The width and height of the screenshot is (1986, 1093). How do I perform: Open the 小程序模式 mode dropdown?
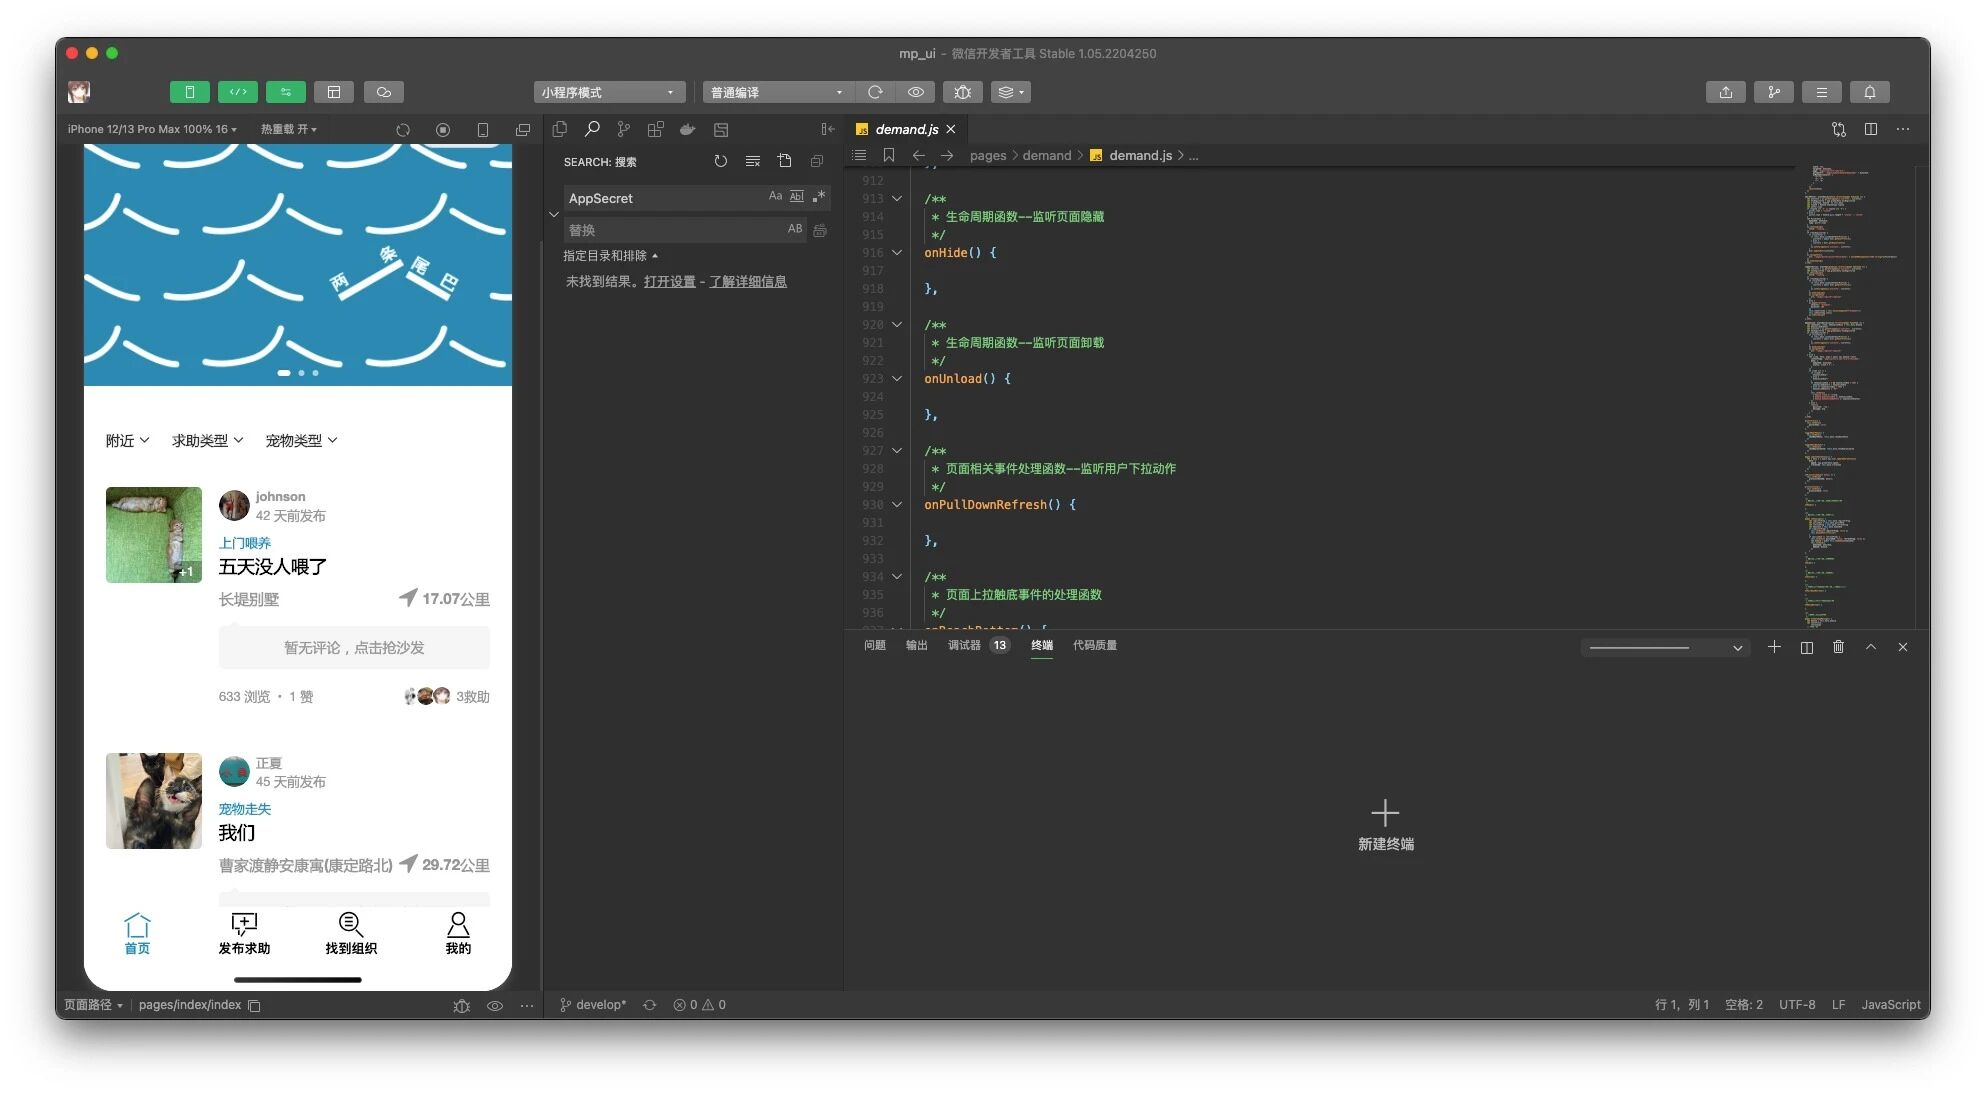pyautogui.click(x=608, y=92)
